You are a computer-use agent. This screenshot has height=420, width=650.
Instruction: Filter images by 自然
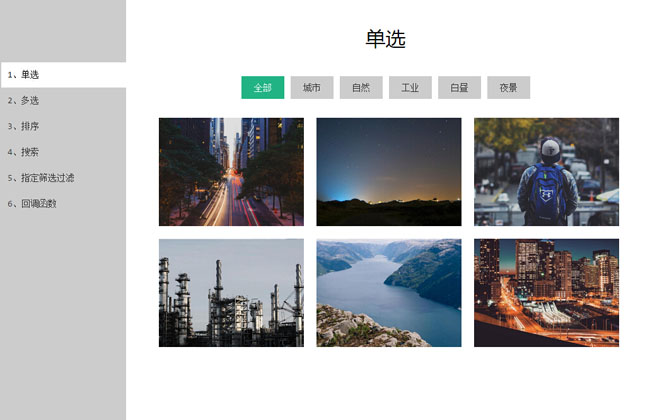click(x=361, y=87)
